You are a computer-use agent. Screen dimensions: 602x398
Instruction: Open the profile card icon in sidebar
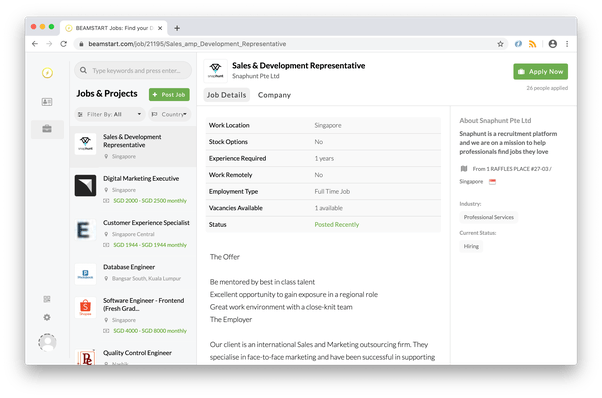47,102
